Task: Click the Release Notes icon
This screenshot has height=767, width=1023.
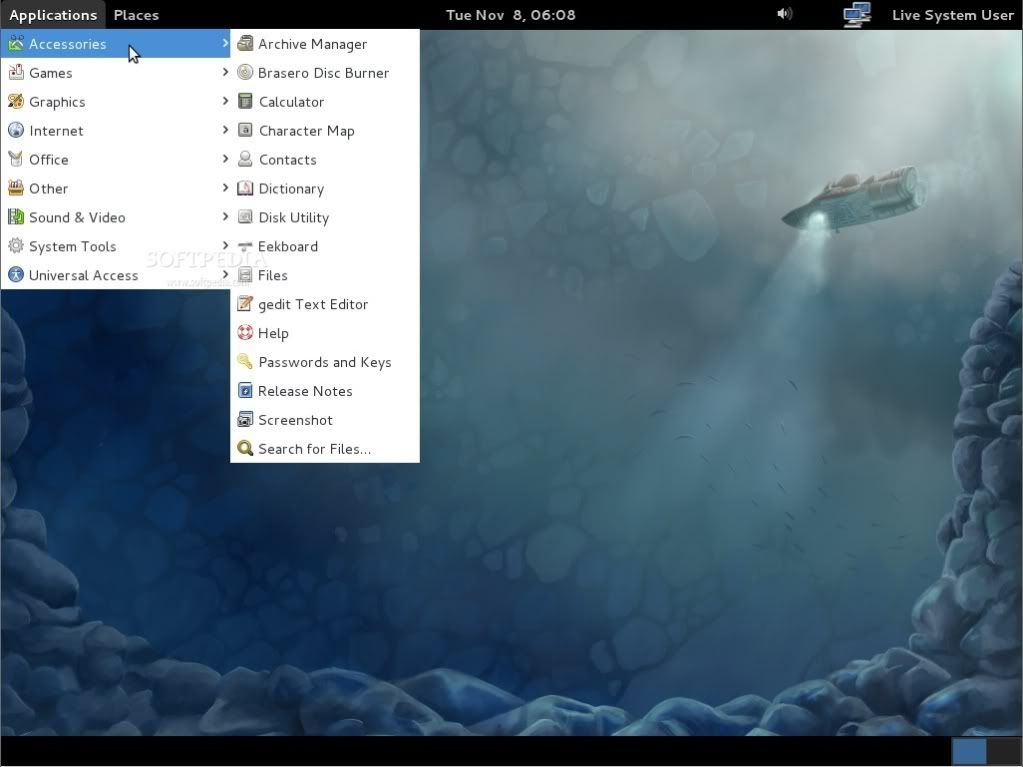Action: [x=245, y=391]
